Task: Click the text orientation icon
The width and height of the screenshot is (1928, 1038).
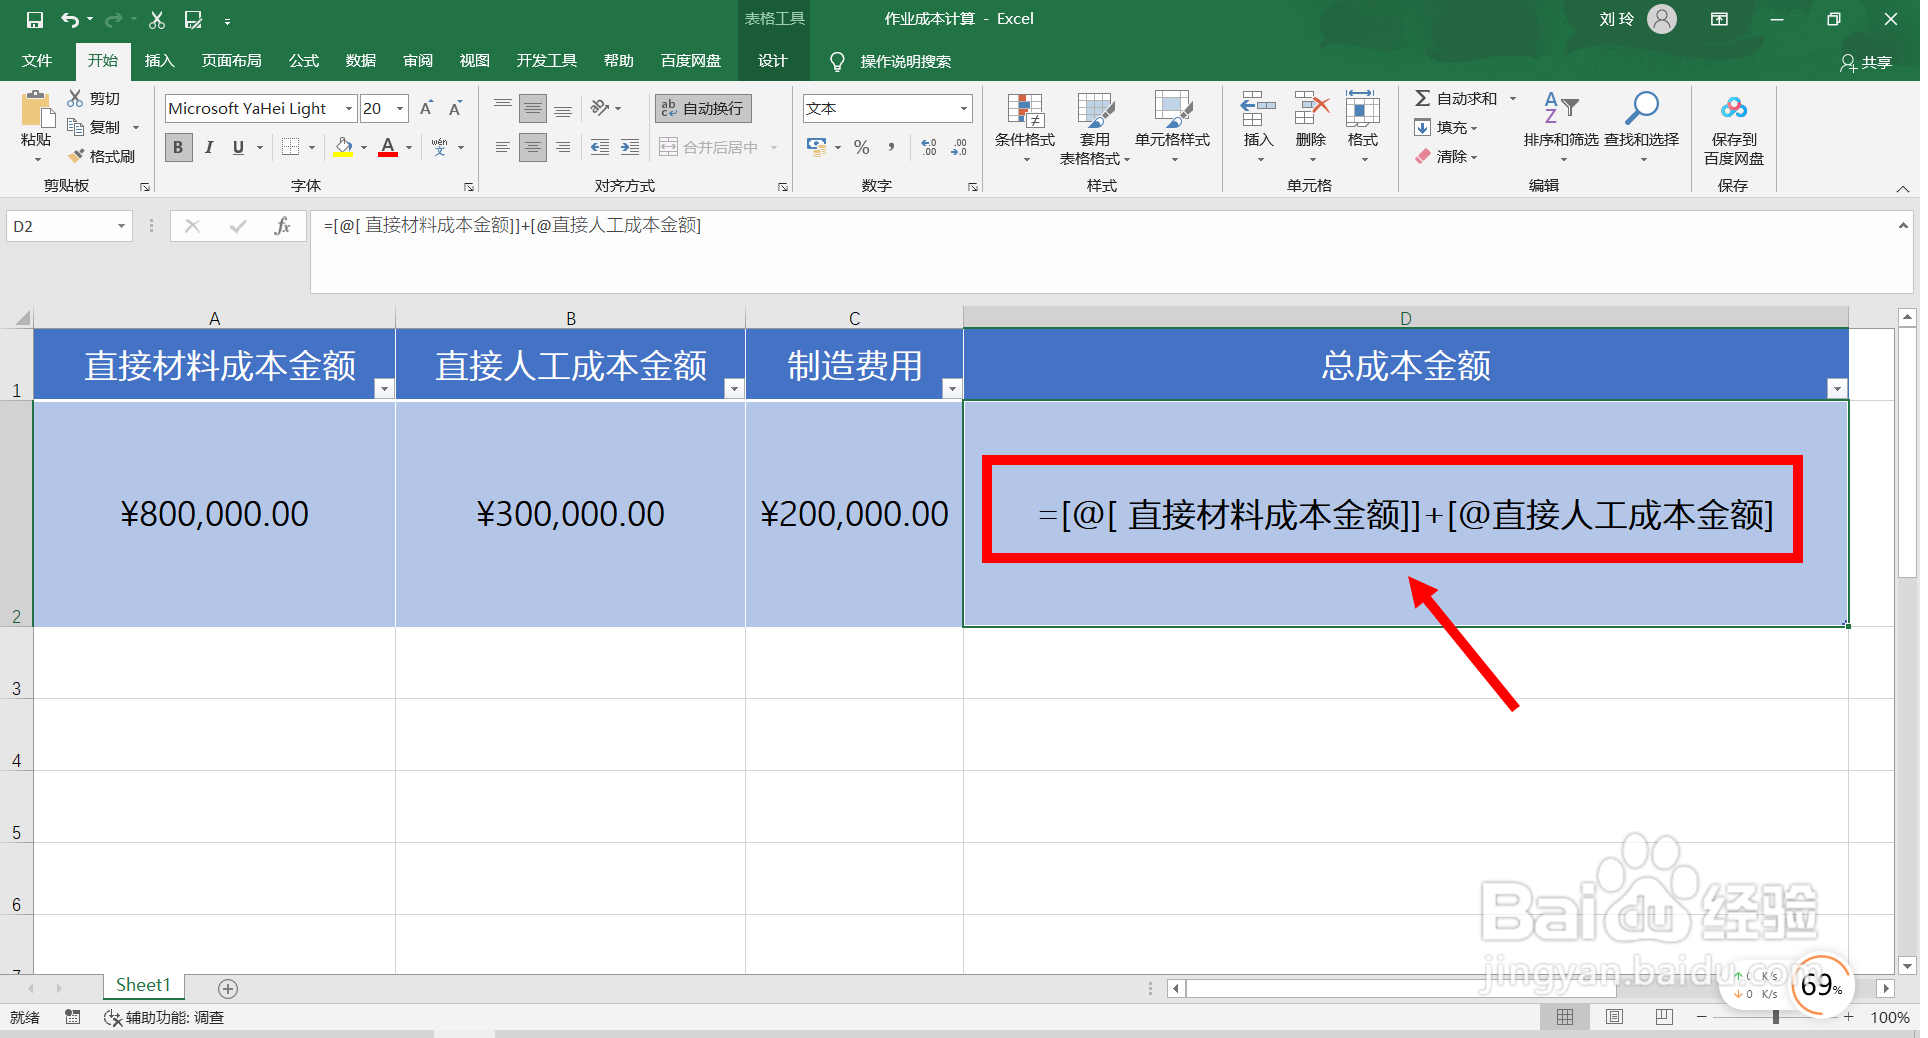Action: click(600, 108)
